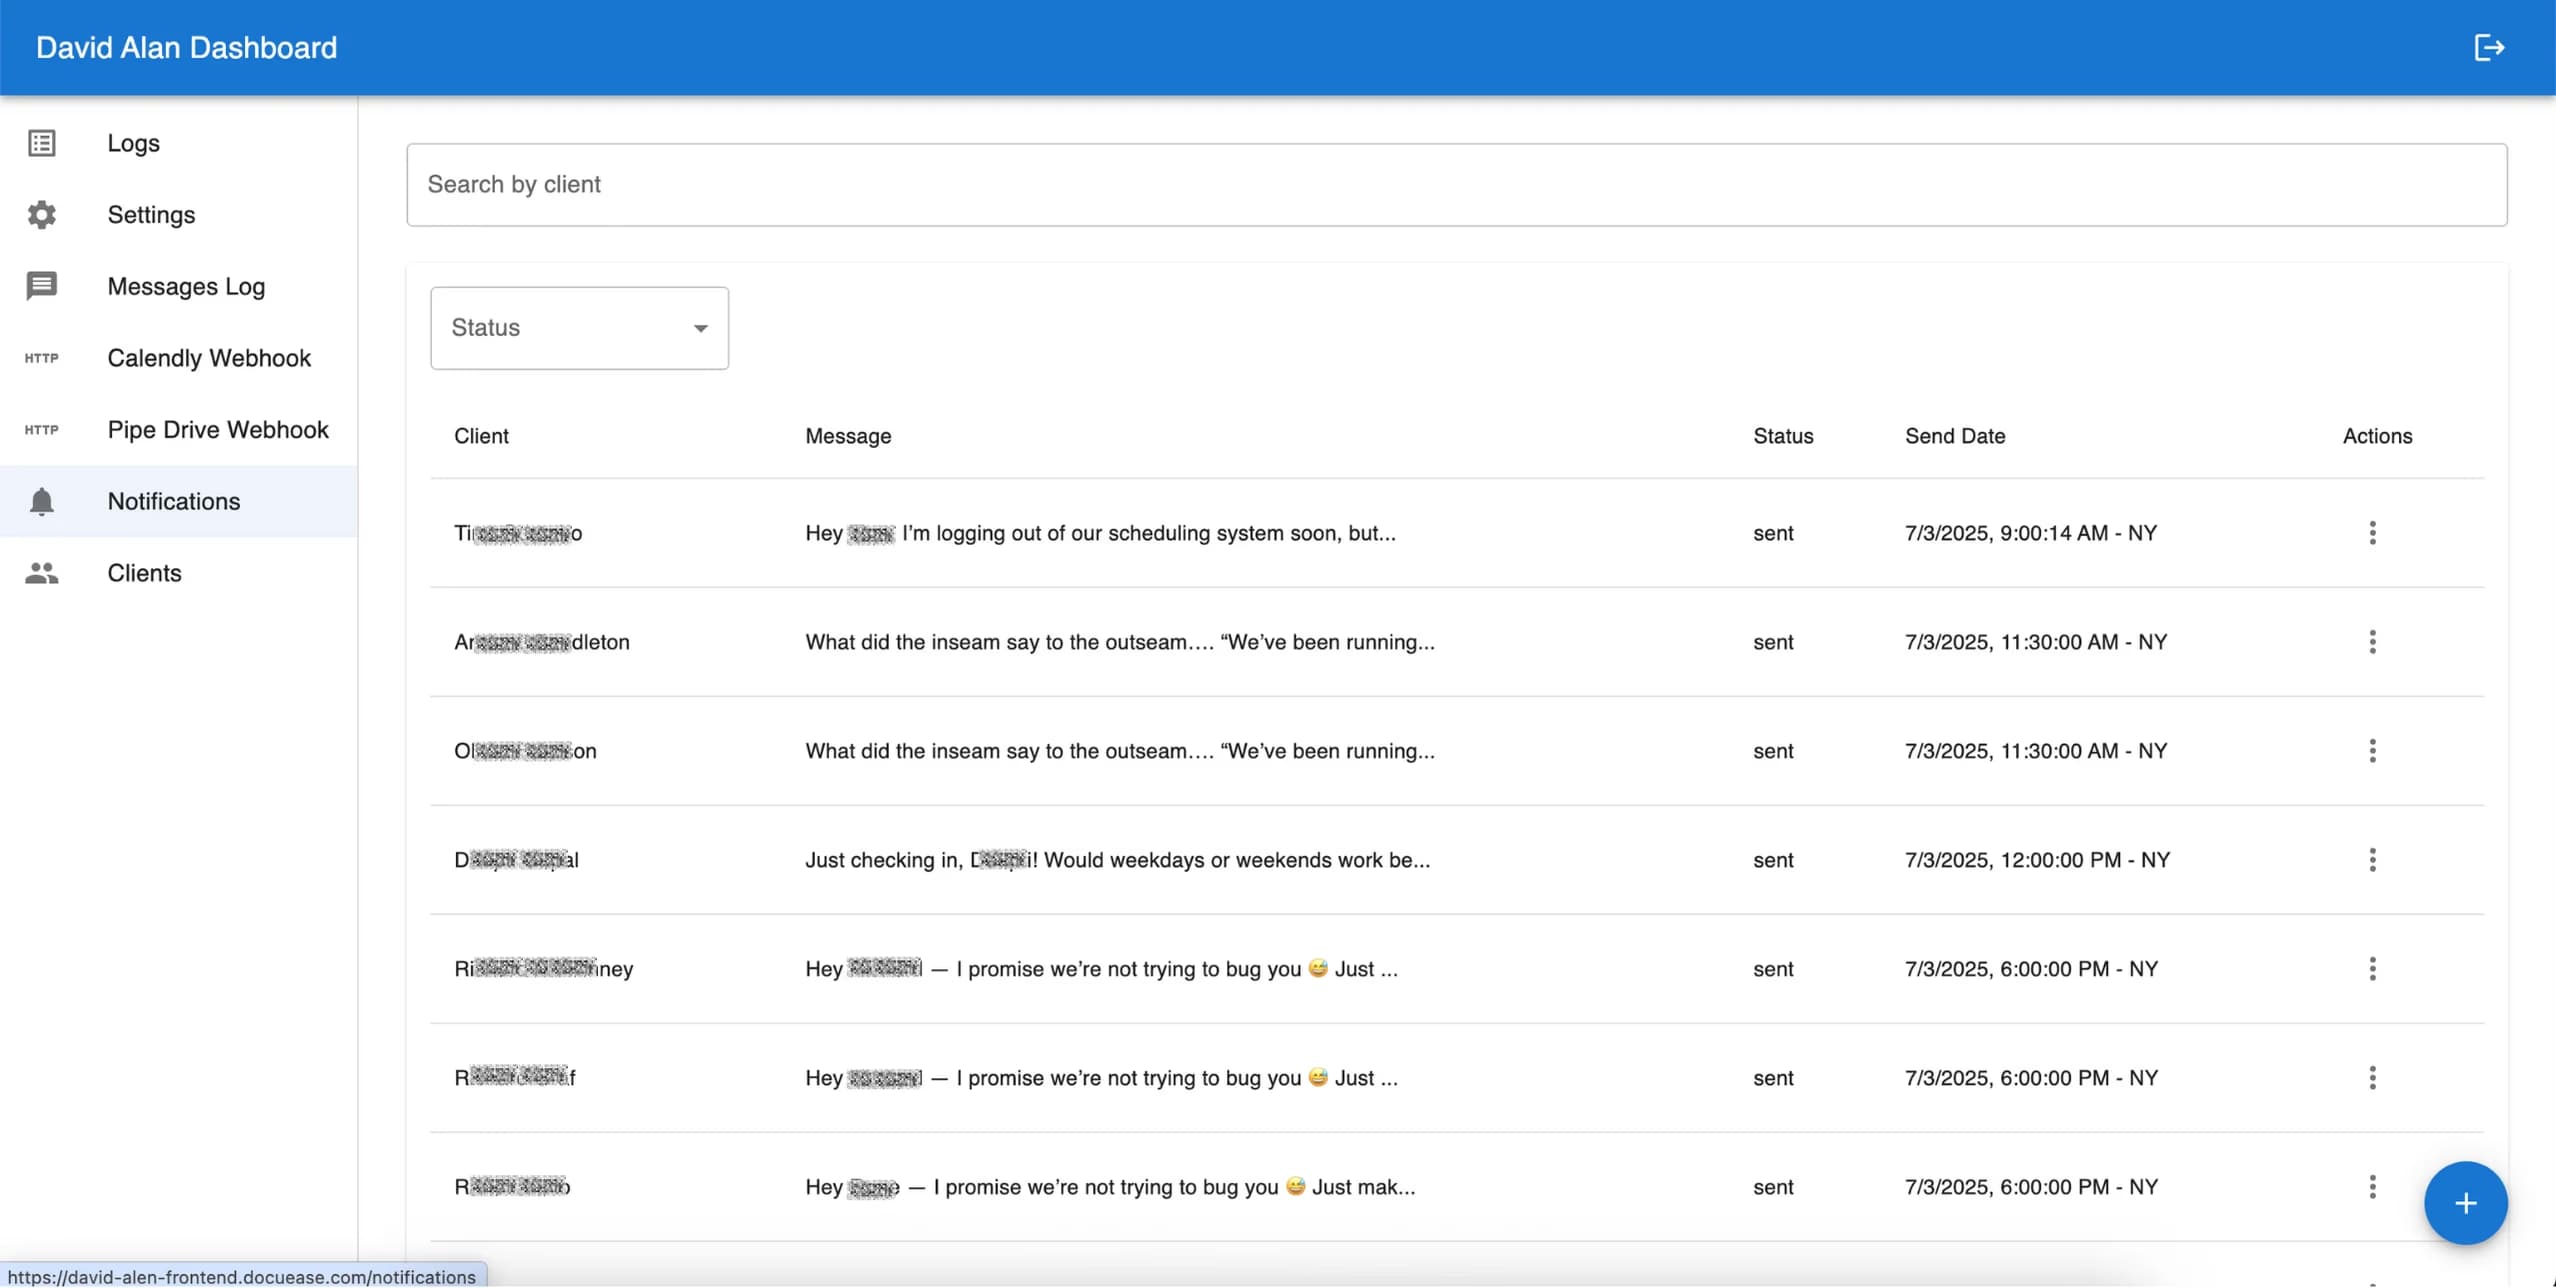Click inseam message in Ol...on row
This screenshot has width=2556, height=1288.
pyautogui.click(x=1120, y=751)
